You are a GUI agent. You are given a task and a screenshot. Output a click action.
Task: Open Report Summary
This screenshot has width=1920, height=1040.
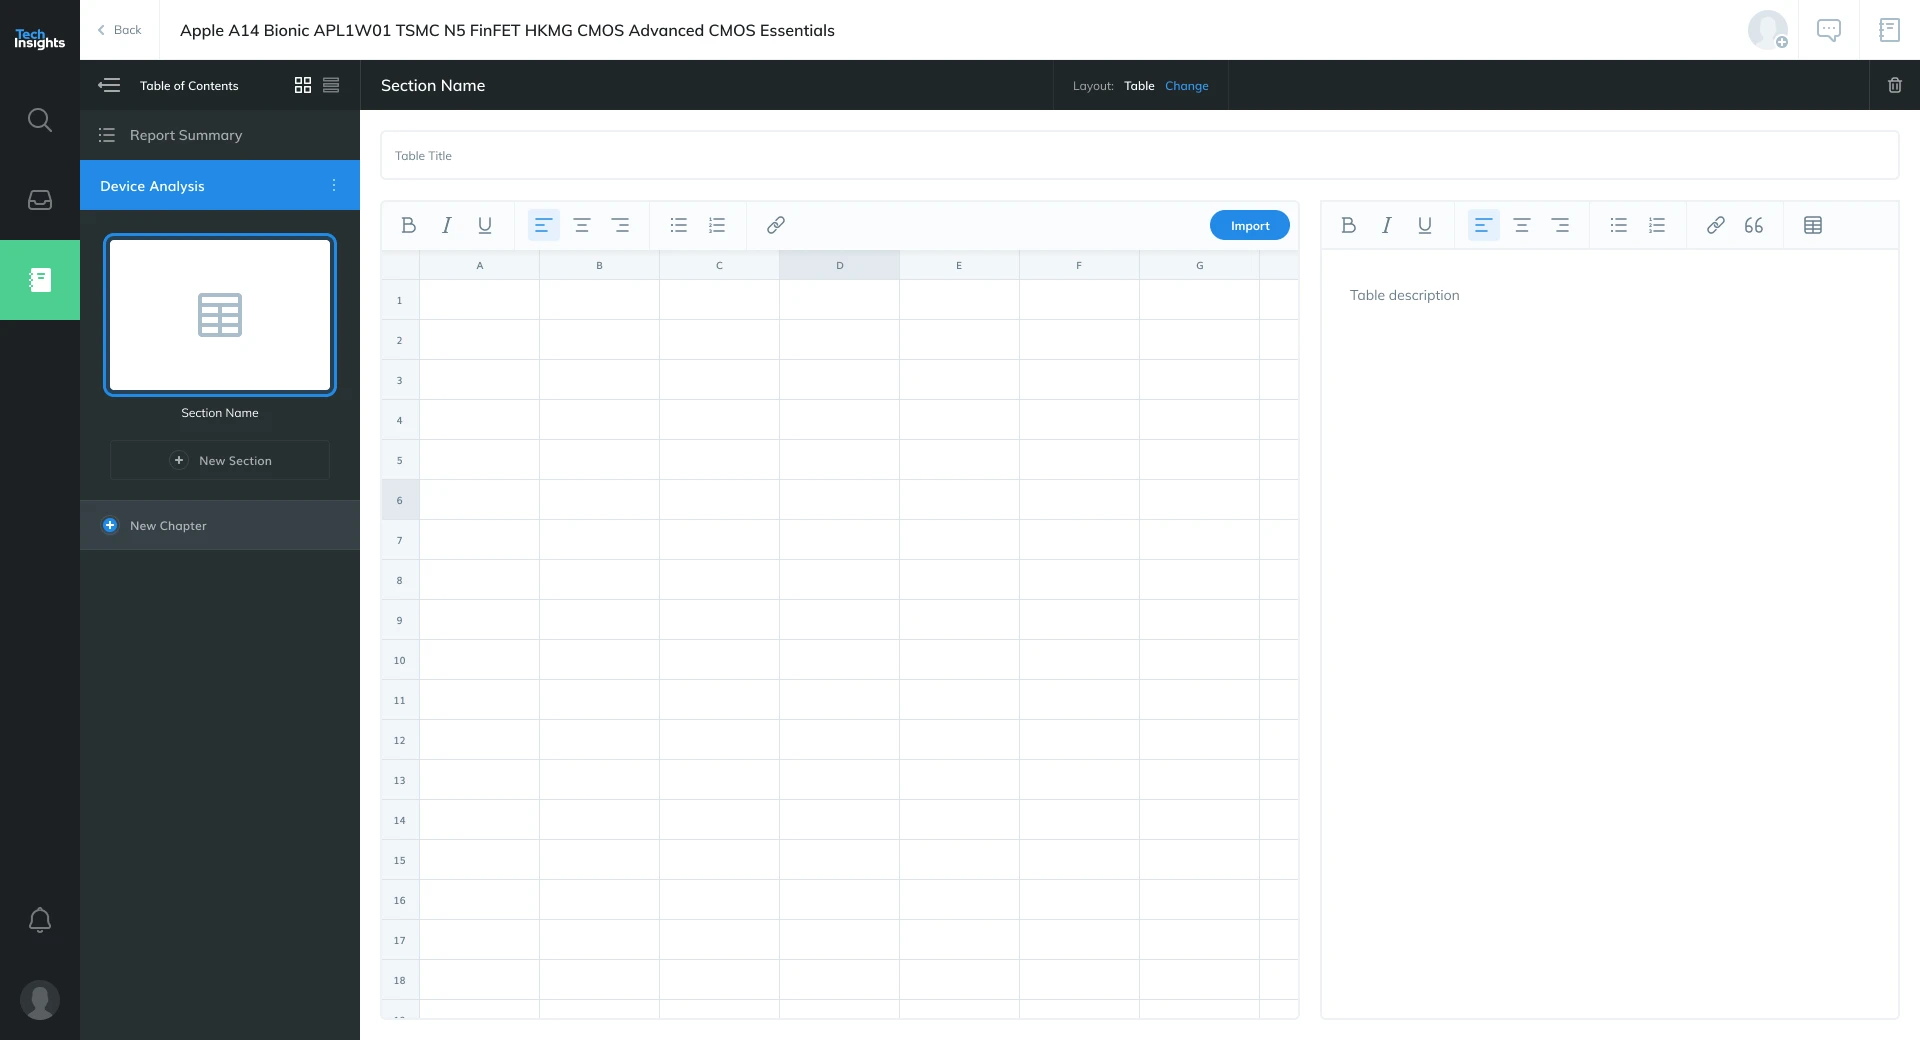(186, 135)
